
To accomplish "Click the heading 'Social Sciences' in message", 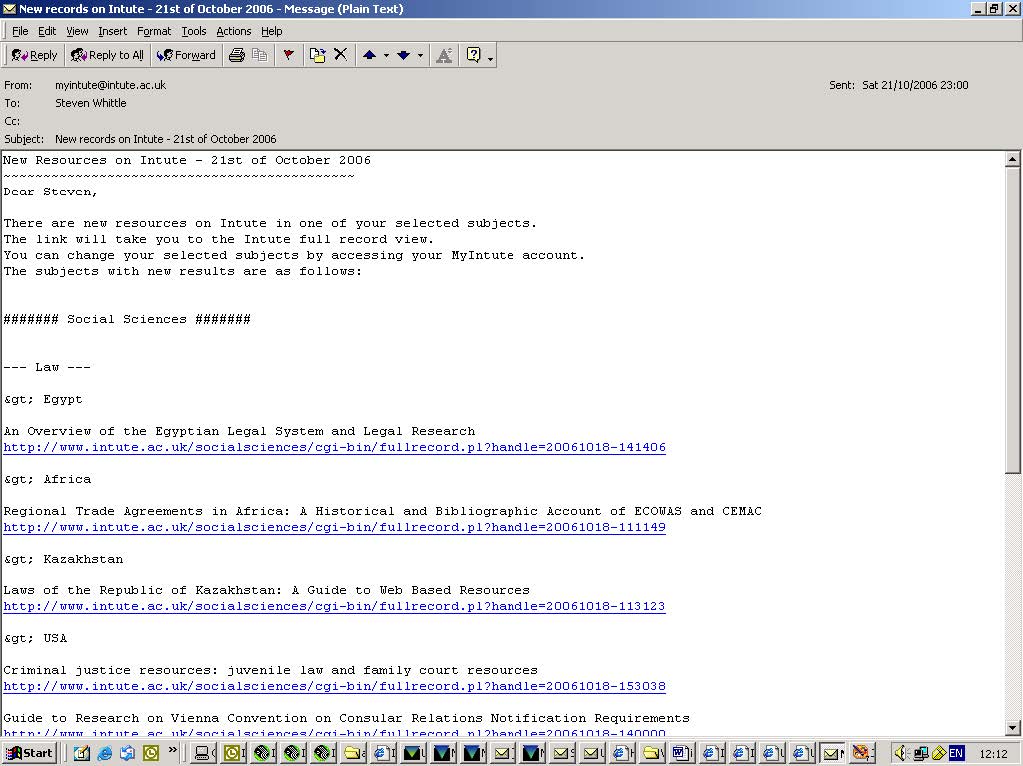I will pos(127,320).
